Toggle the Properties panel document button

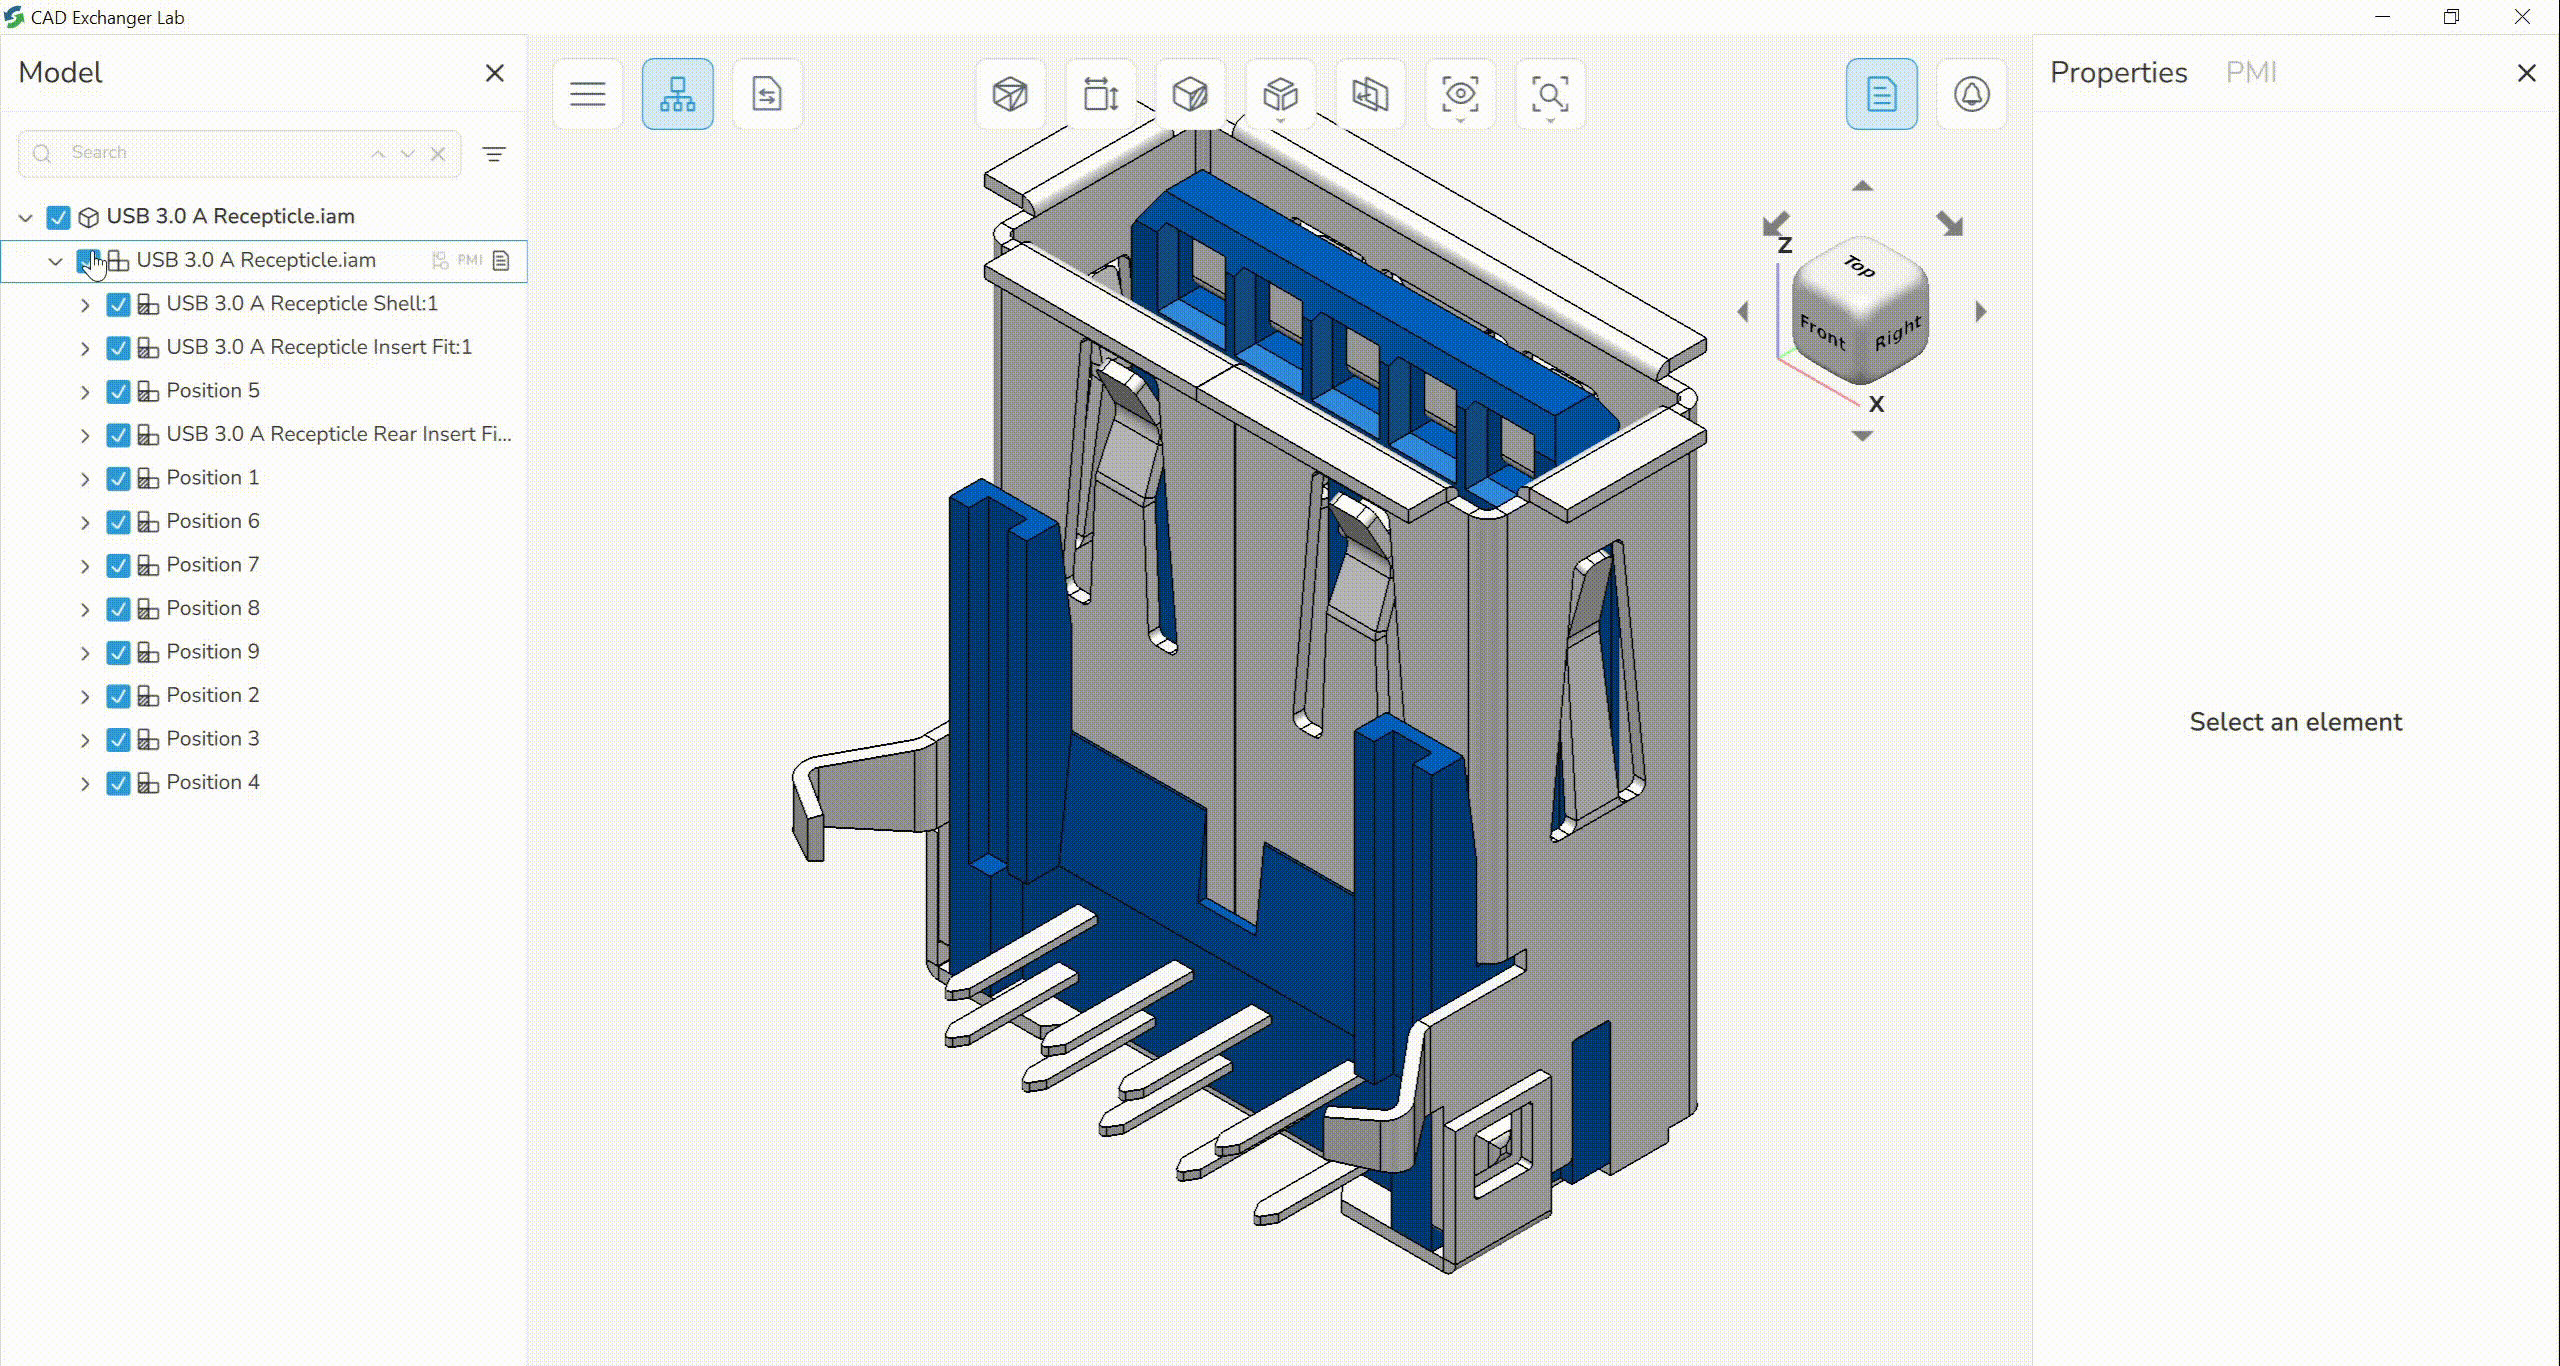(x=1881, y=94)
